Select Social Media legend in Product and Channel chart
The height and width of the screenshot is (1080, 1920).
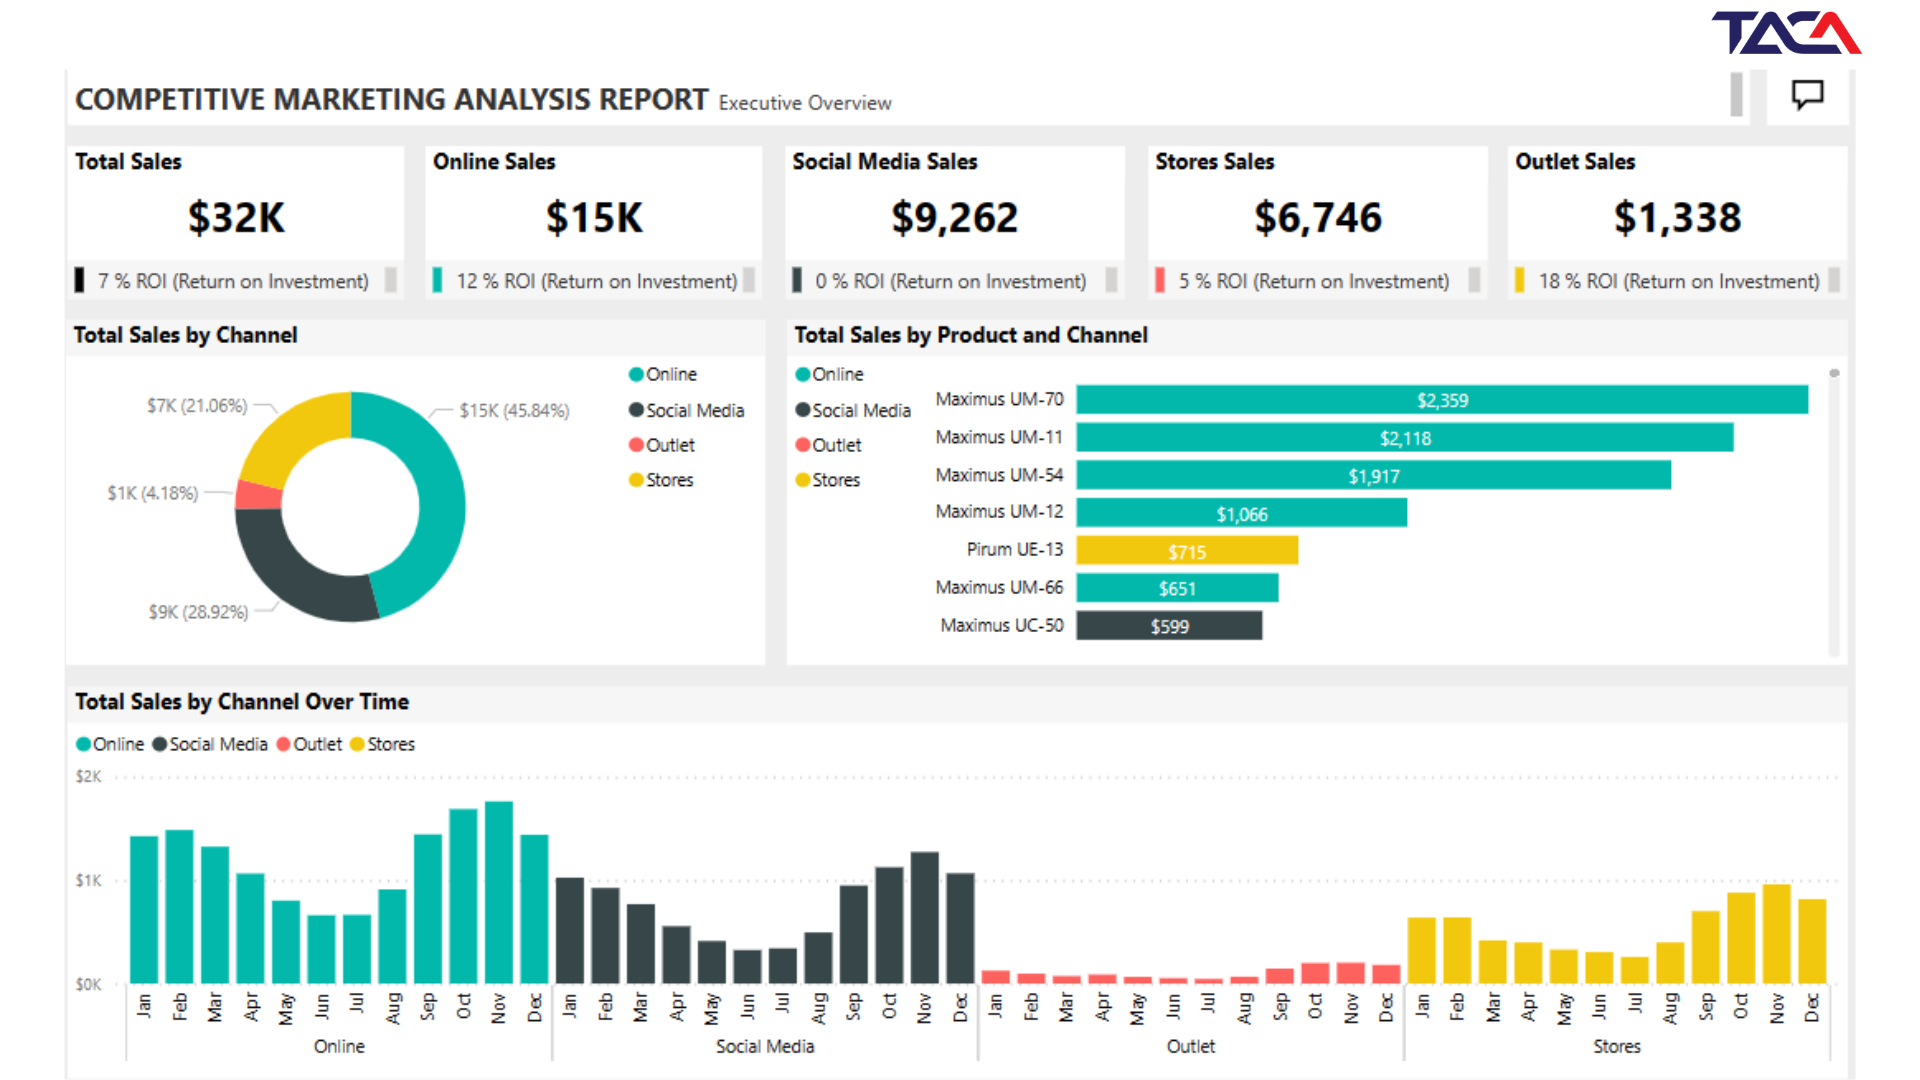pos(853,410)
